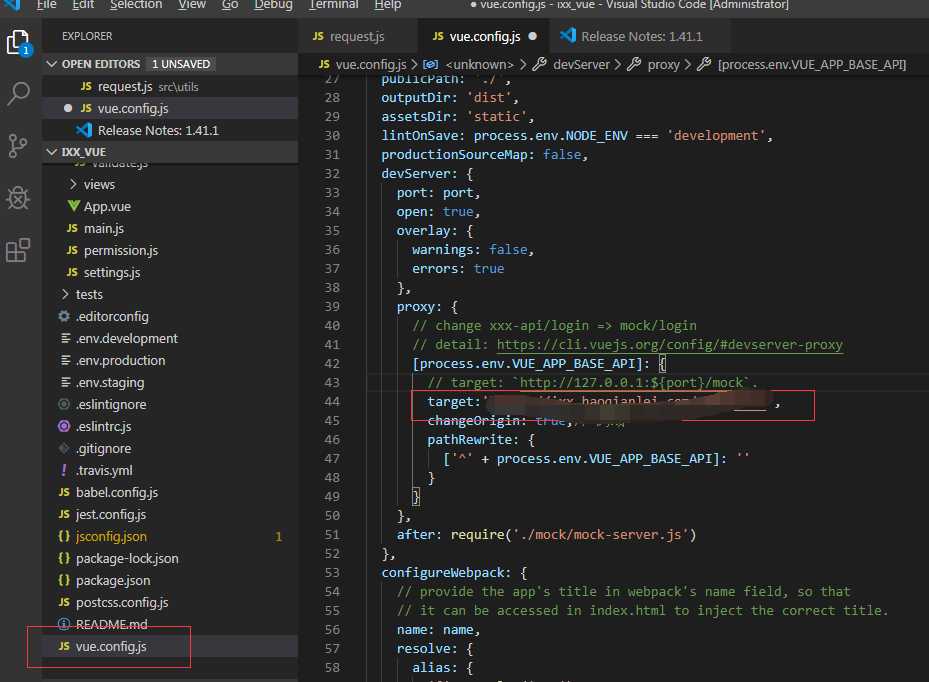Open the Selection menu

click(136, 5)
